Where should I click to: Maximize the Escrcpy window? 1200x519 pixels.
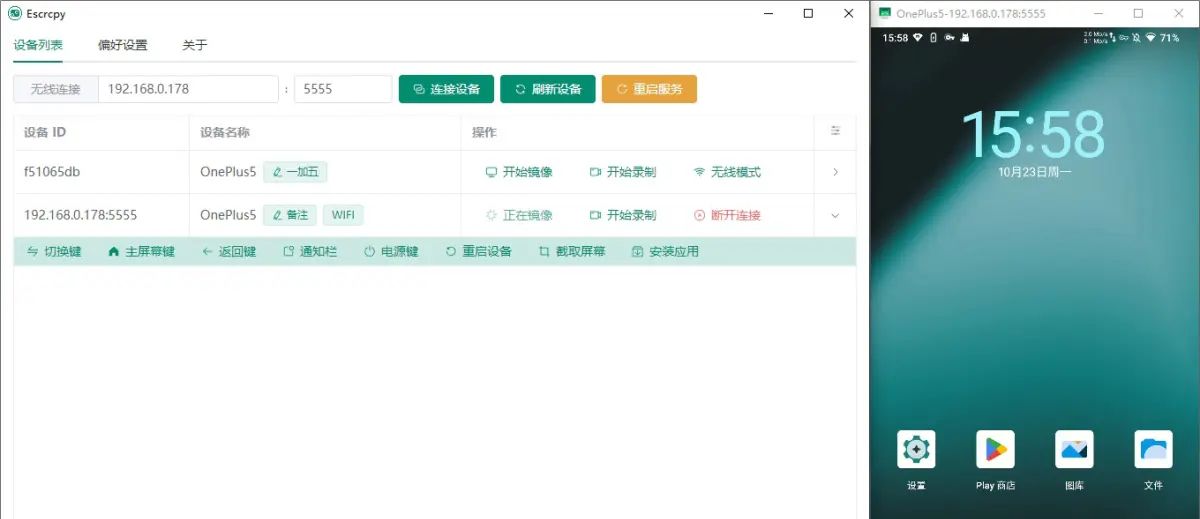808,13
